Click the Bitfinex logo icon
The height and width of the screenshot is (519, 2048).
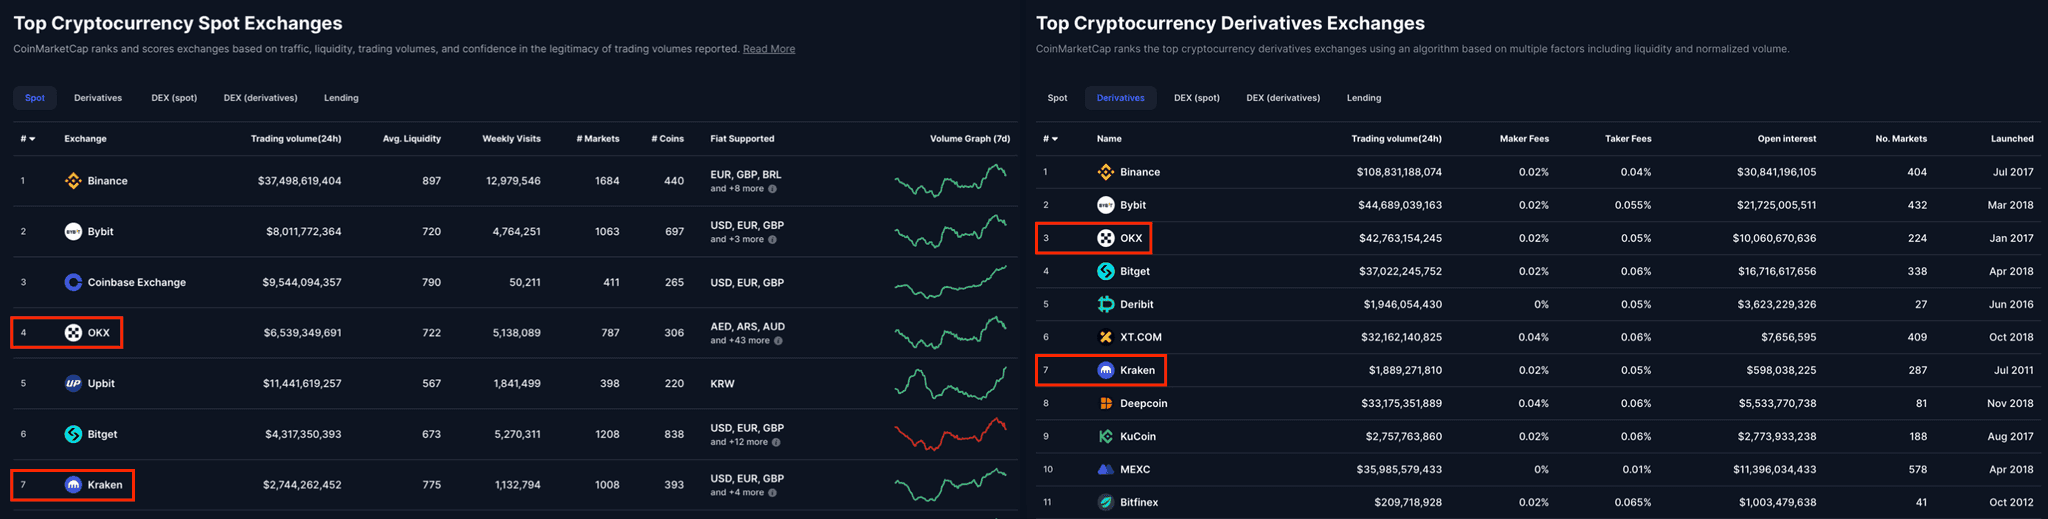pyautogui.click(x=1105, y=502)
